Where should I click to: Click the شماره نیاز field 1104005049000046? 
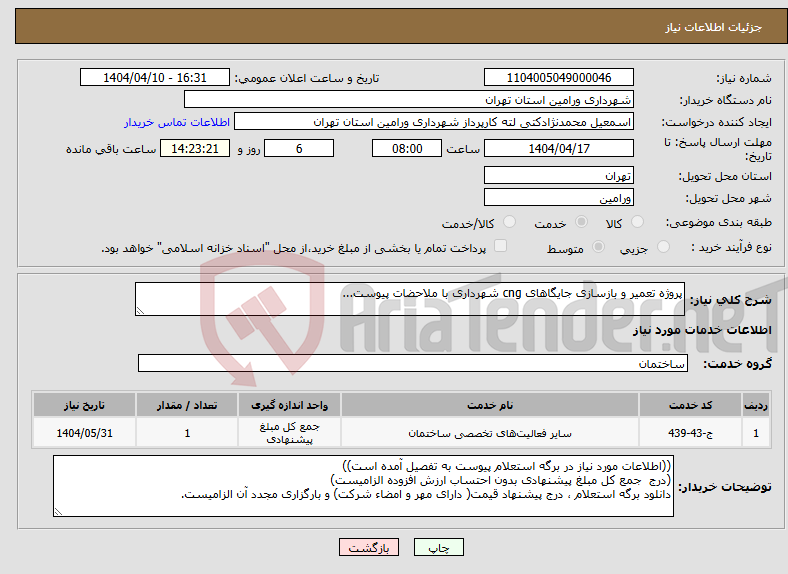click(x=558, y=77)
